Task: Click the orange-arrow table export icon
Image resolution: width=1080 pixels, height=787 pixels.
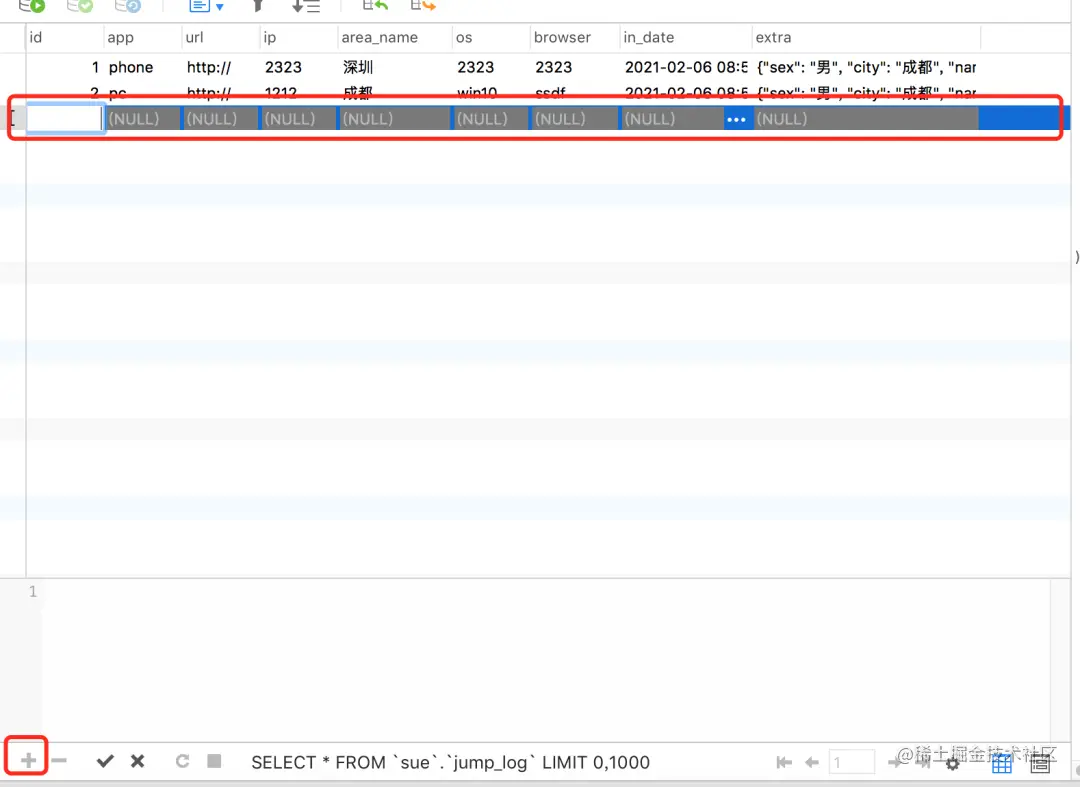Action: [x=423, y=6]
